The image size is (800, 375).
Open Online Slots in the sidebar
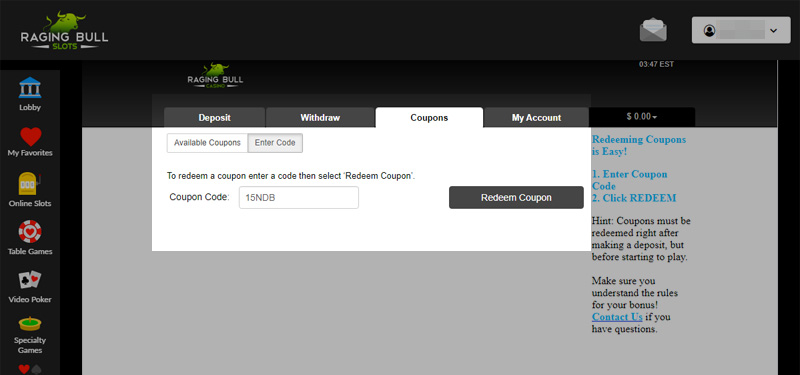point(30,190)
